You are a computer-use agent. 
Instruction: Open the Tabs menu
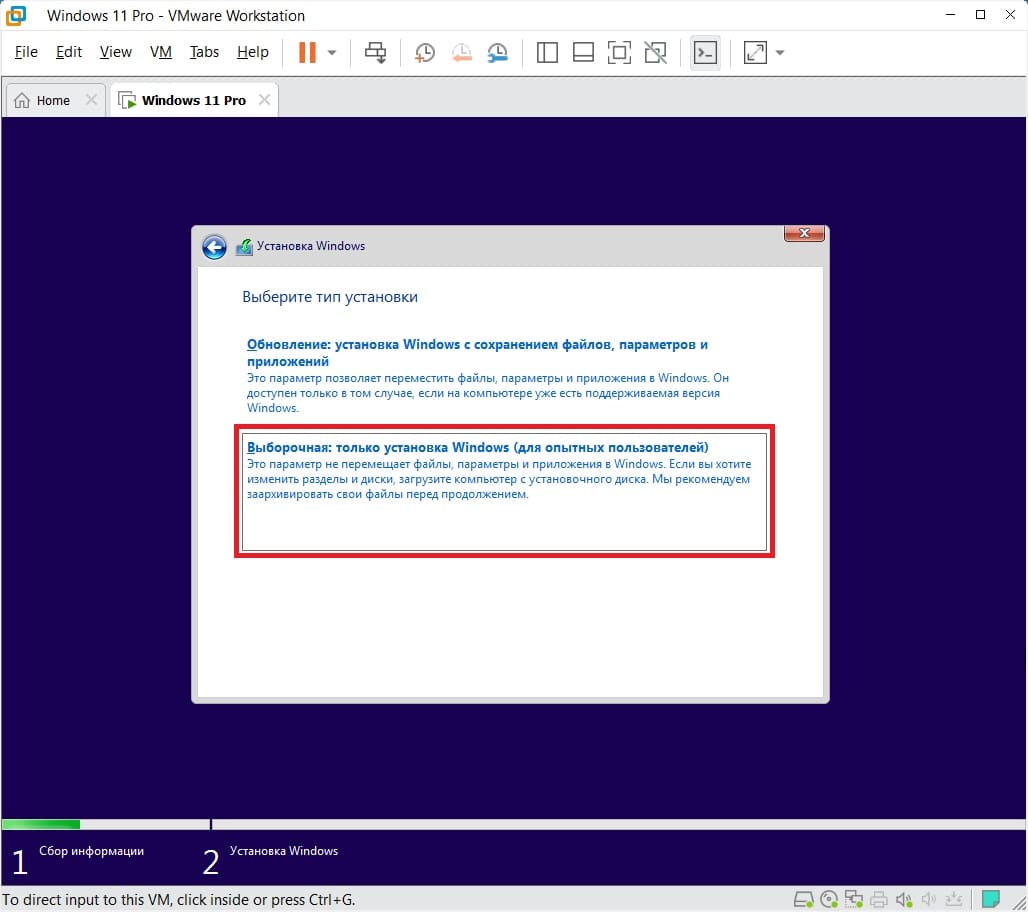click(204, 52)
